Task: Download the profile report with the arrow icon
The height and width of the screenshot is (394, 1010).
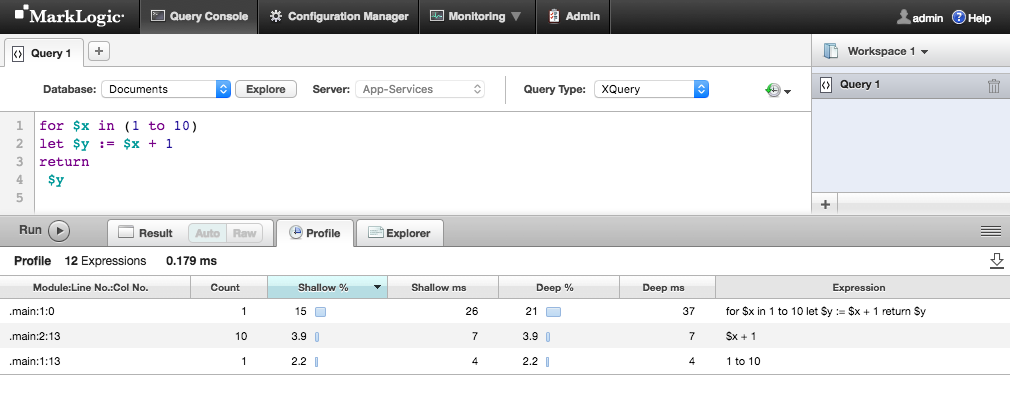Action: pos(996,261)
